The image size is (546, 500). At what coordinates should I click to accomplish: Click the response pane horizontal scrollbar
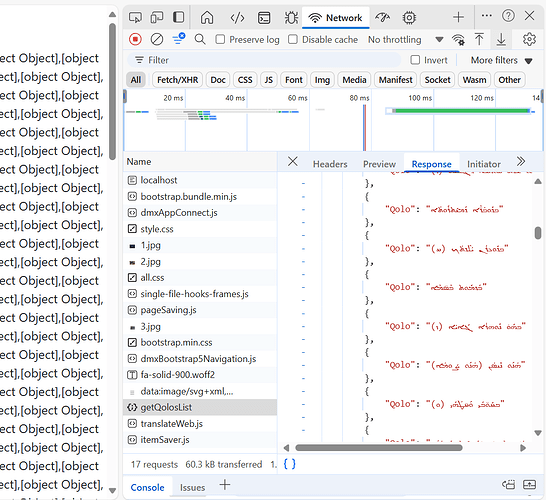(379, 448)
